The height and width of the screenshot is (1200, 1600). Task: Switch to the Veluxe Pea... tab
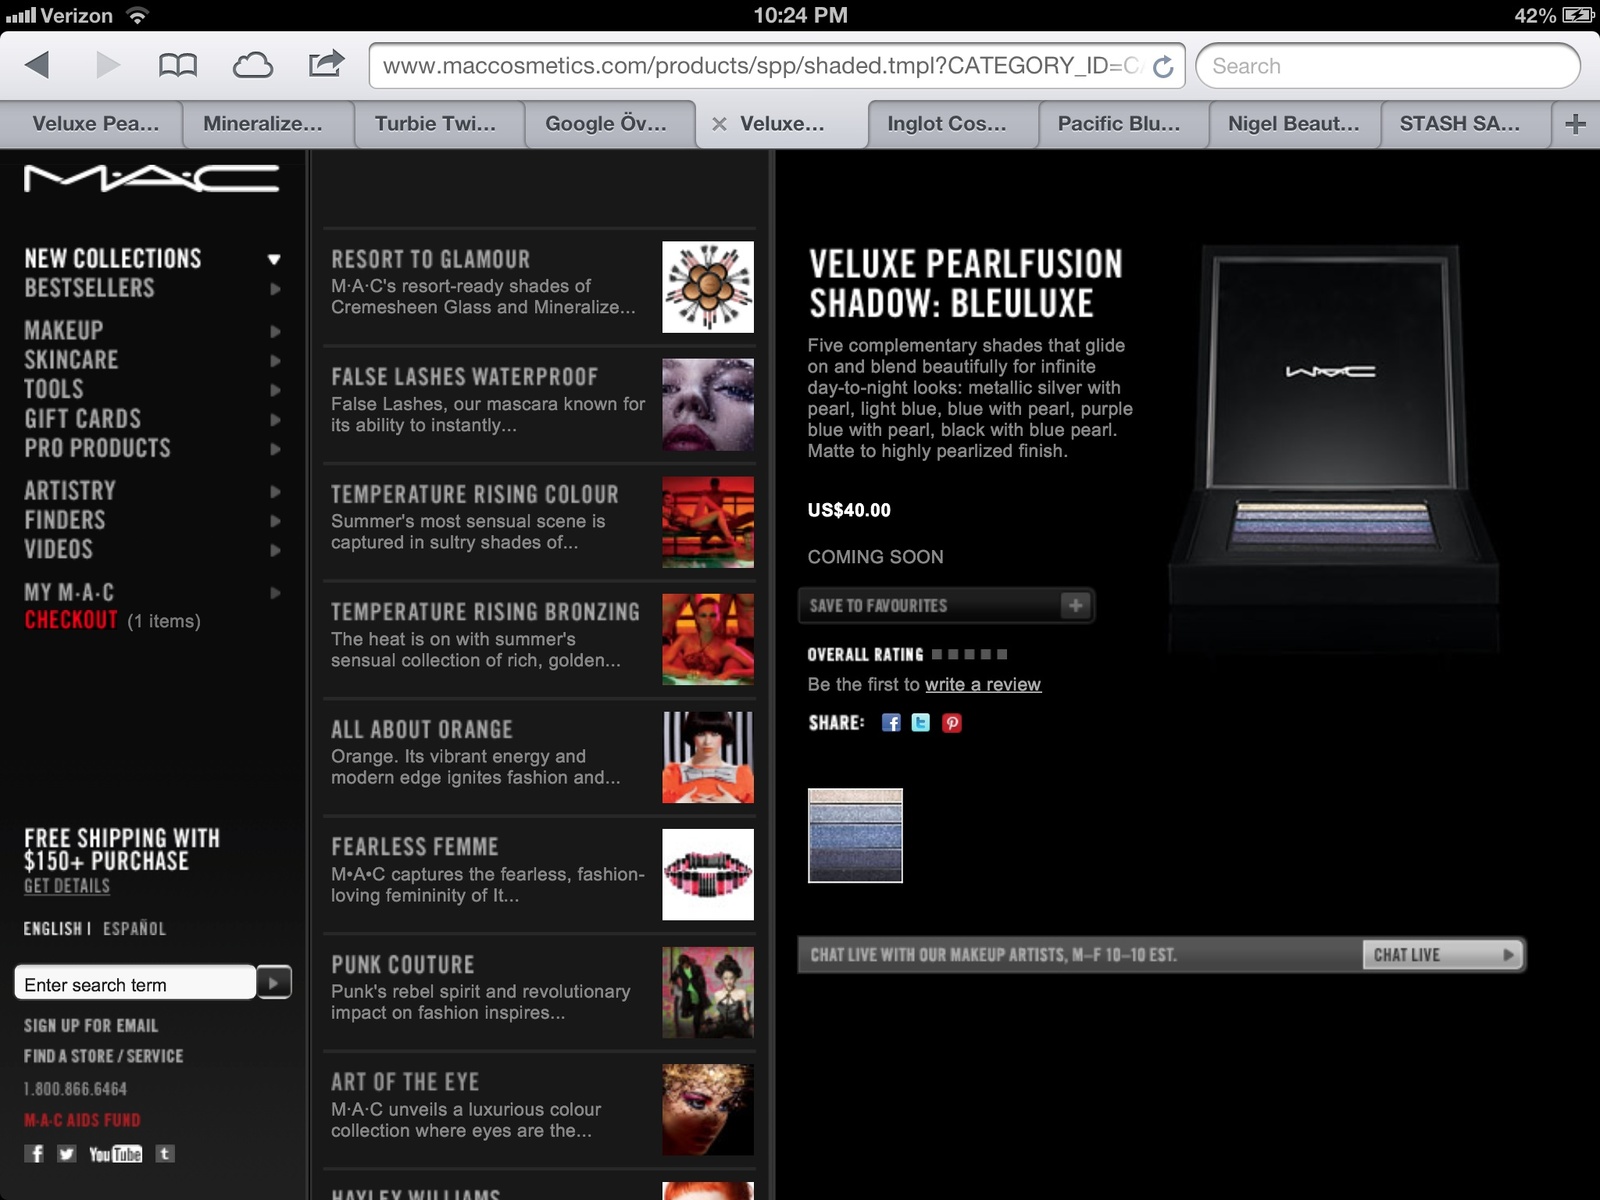click(93, 124)
